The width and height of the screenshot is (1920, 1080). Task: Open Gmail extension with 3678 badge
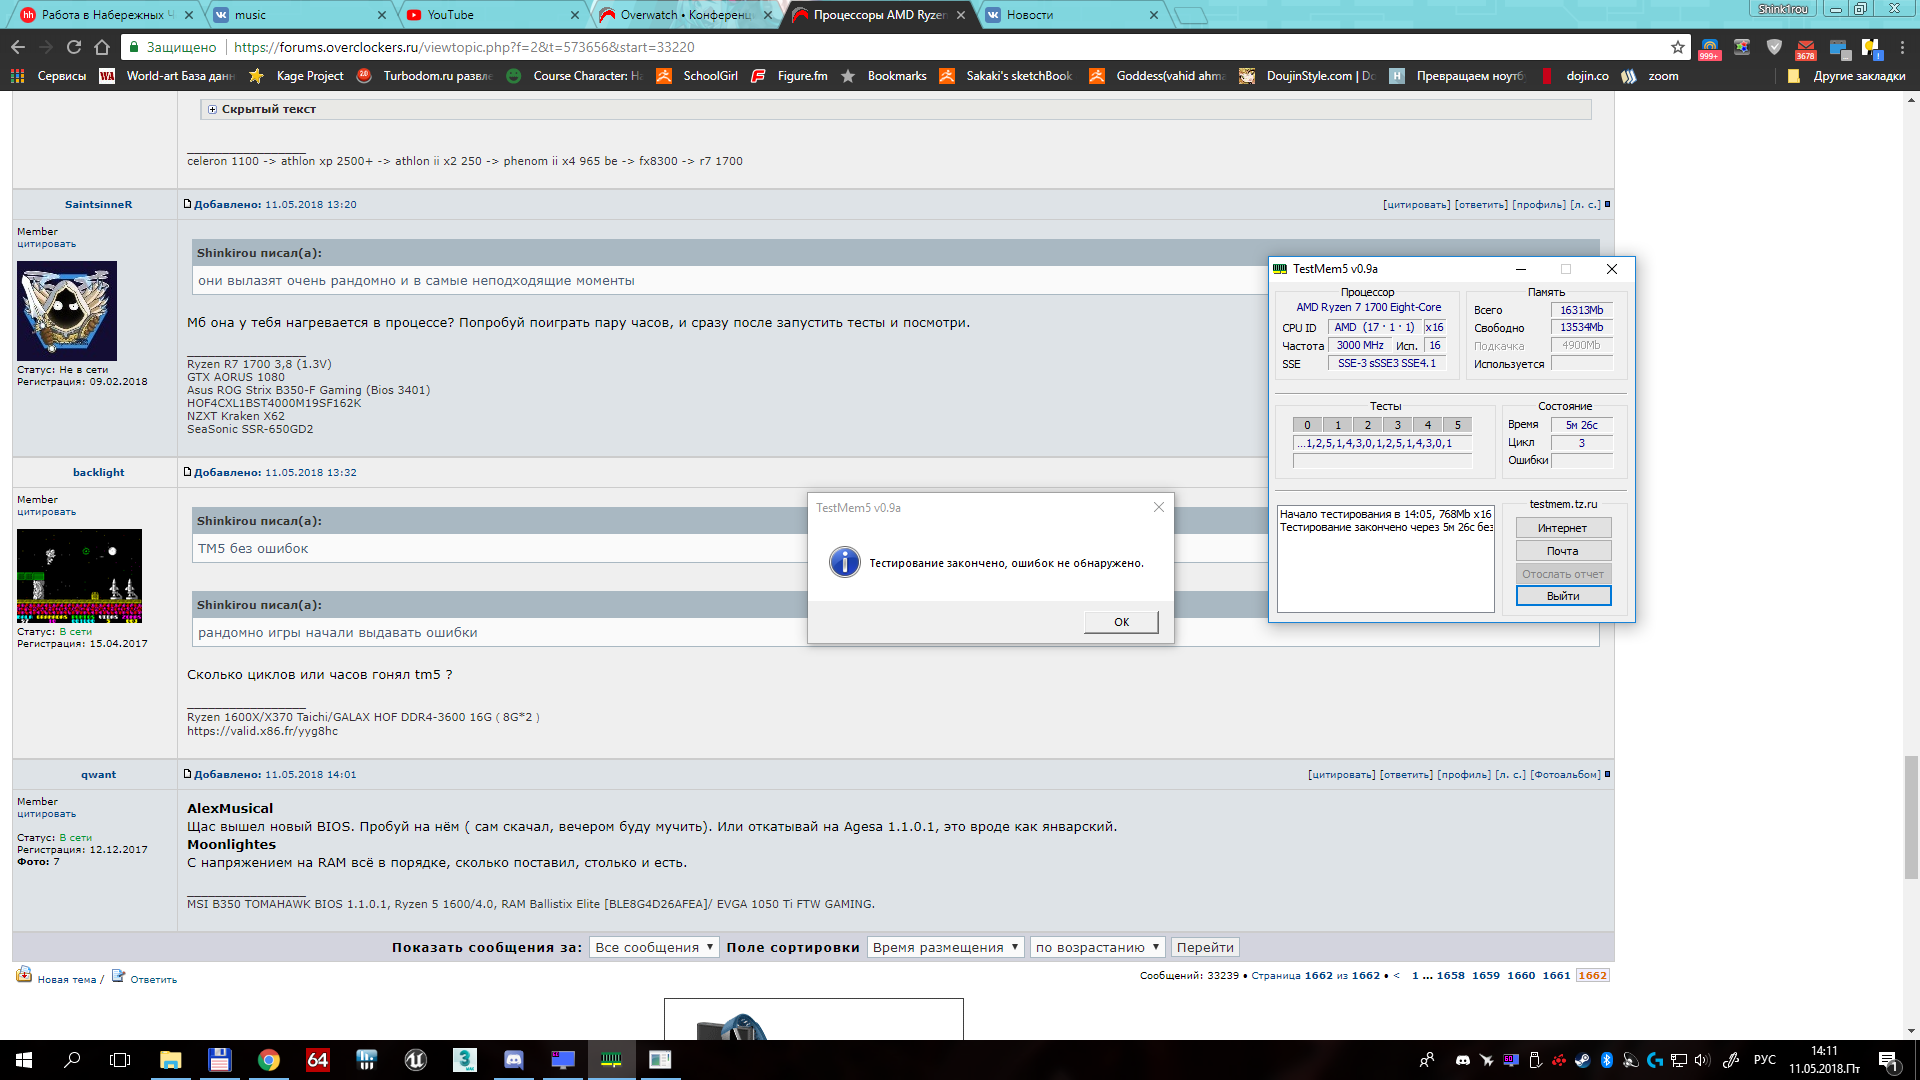[x=1805, y=48]
